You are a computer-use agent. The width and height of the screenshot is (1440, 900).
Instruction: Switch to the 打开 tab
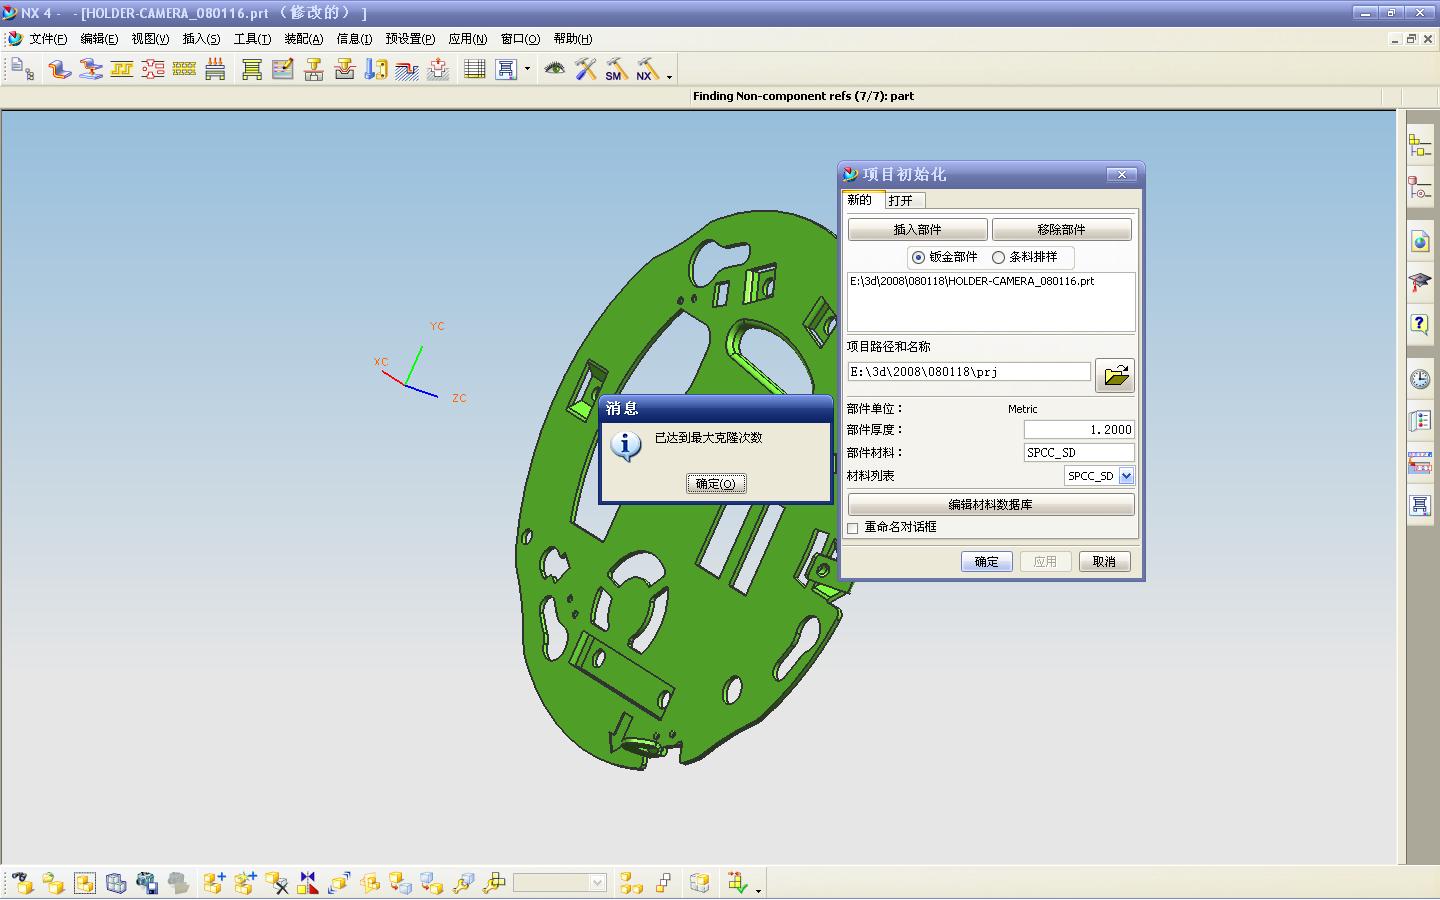pyautogui.click(x=900, y=200)
